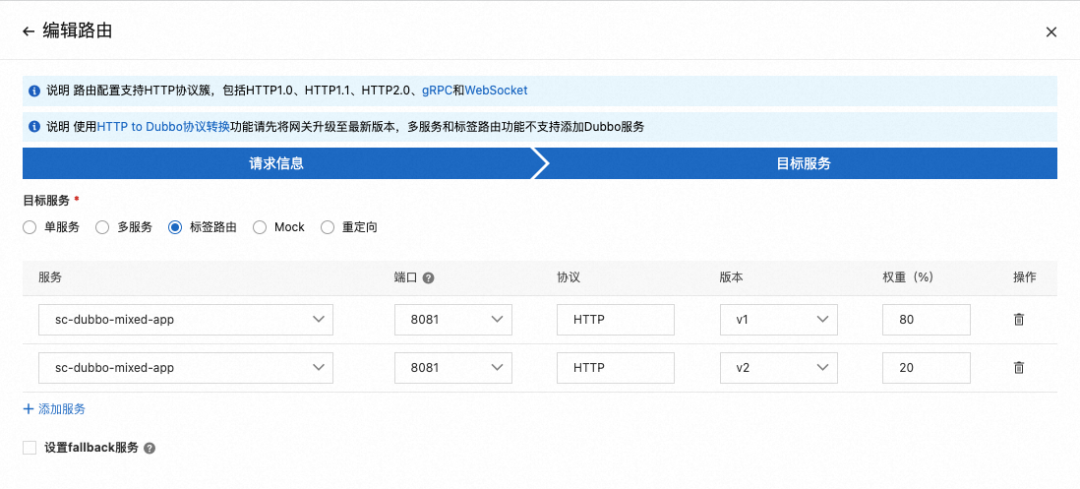Screen dimensions: 1080x489
Task: Open the 8081 port dropdown in the v2 row
Action: click(x=453, y=368)
